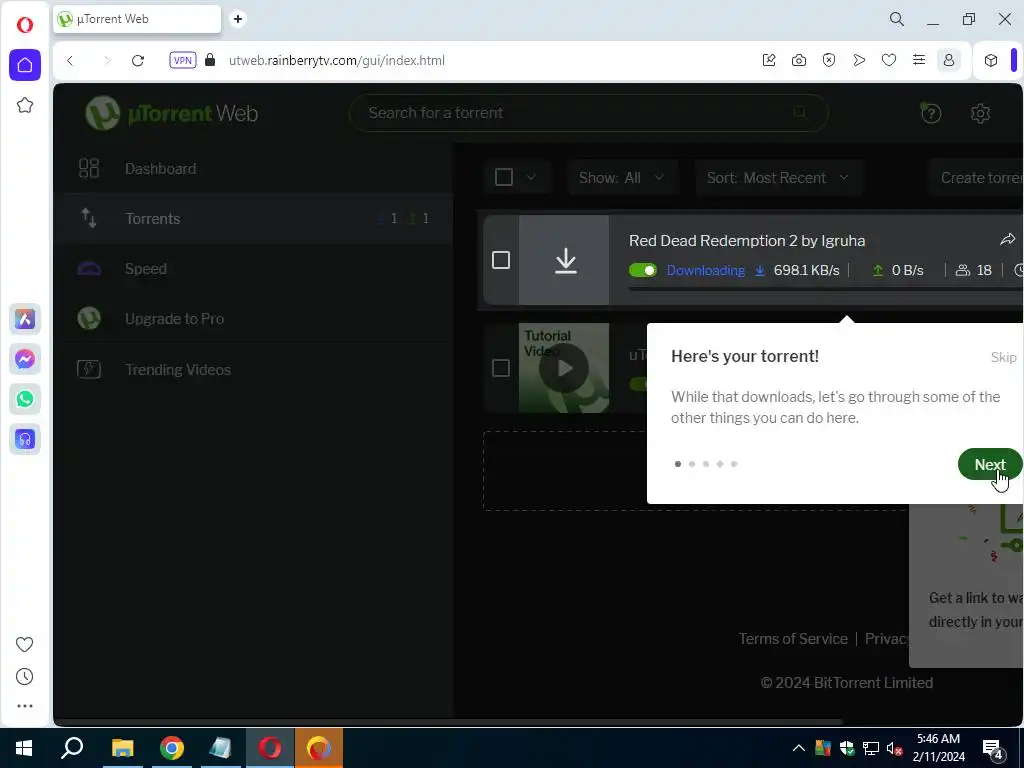Click the site security lock icon
The height and width of the screenshot is (768, 1024).
pos(210,60)
